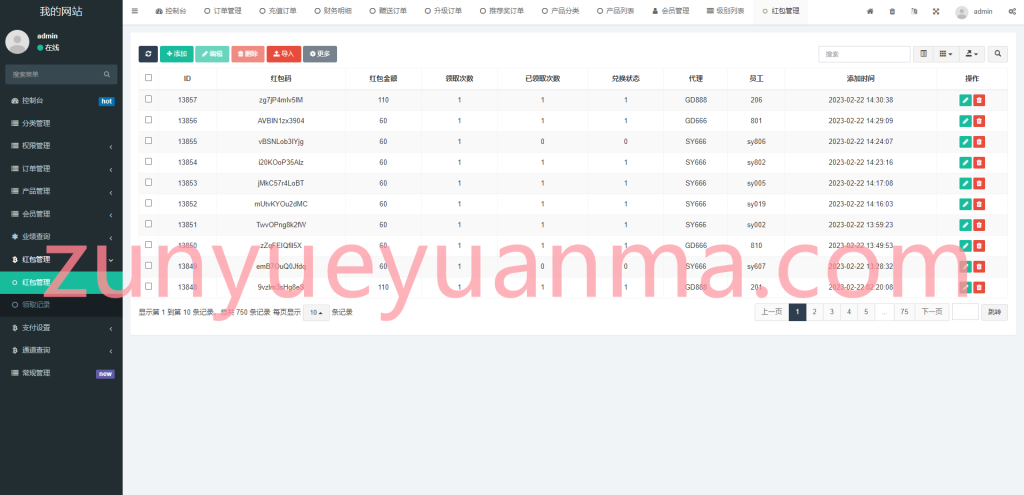Expand 通道查询 sidebar menu
1024x495 pixels.
pyautogui.click(x=61, y=350)
